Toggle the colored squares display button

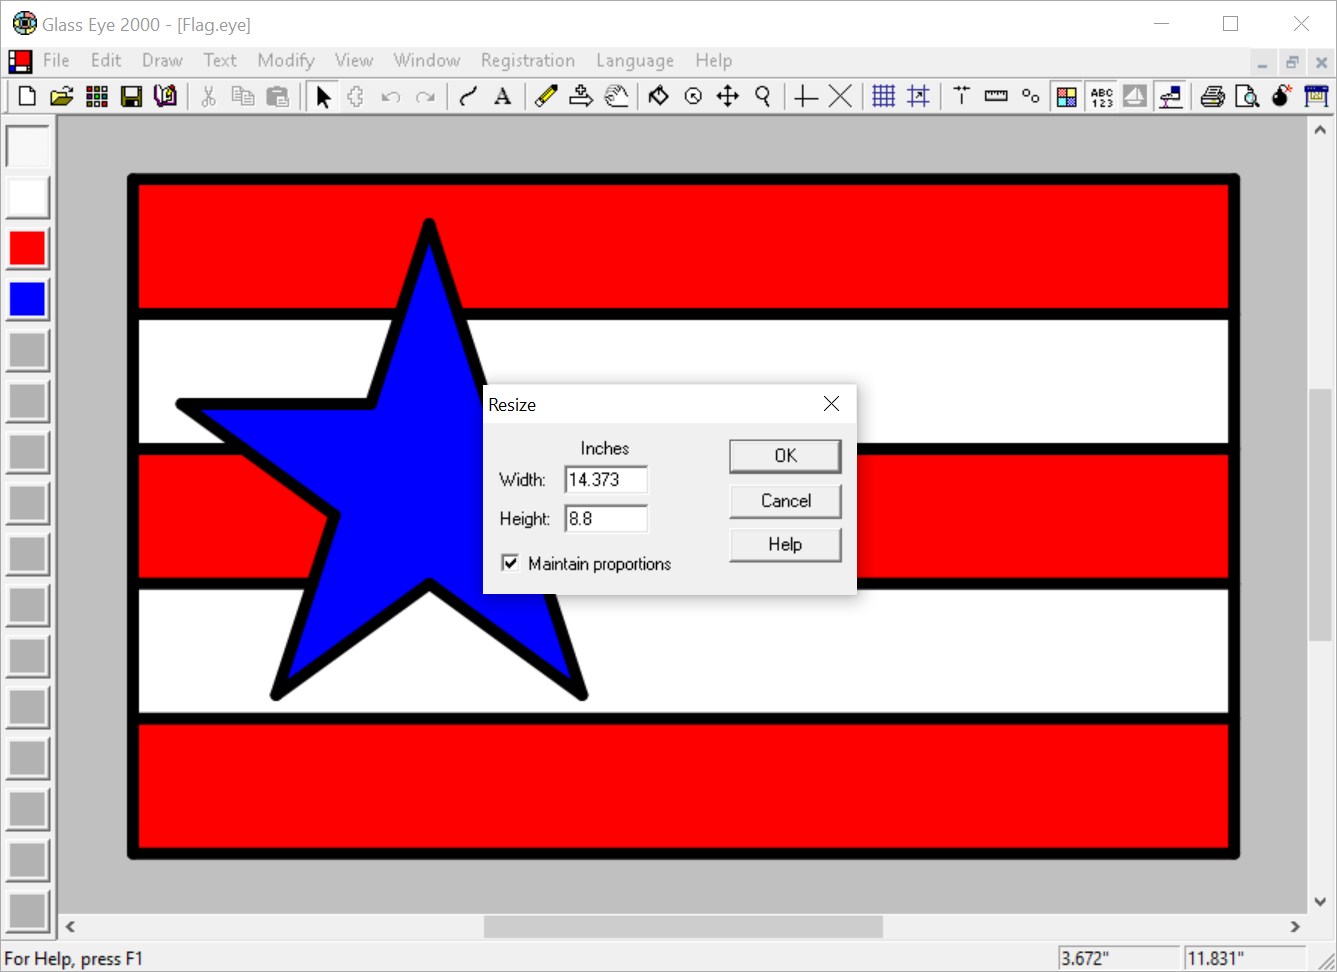point(1067,96)
